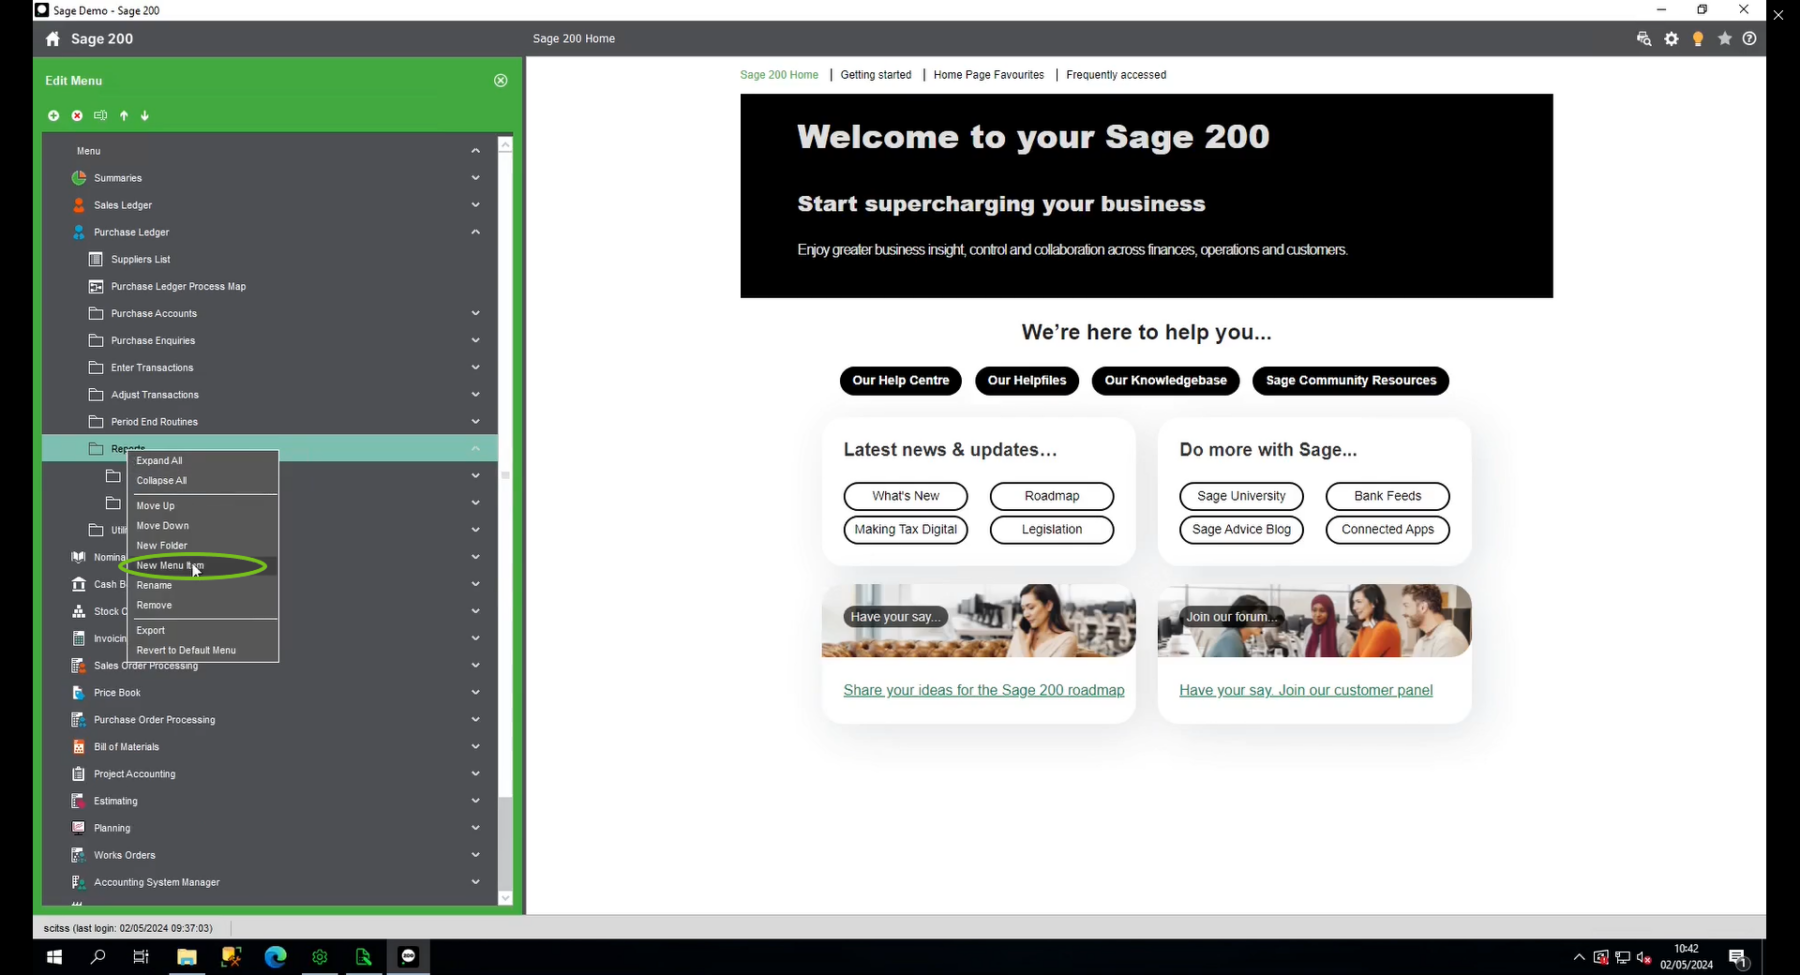The height and width of the screenshot is (975, 1800).
Task: Close the Edit Menu panel
Action: [501, 81]
